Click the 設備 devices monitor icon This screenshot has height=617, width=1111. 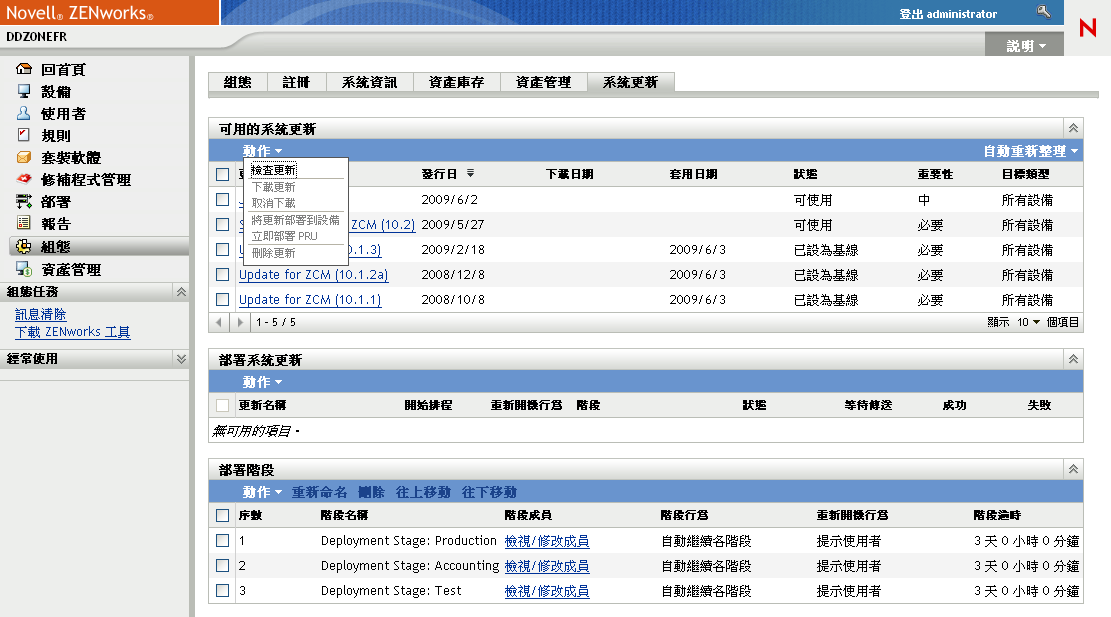(x=24, y=91)
